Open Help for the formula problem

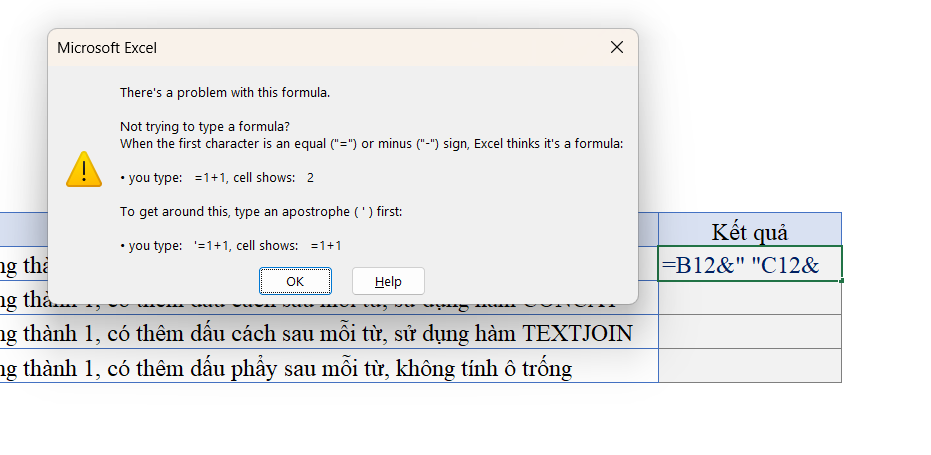388,281
